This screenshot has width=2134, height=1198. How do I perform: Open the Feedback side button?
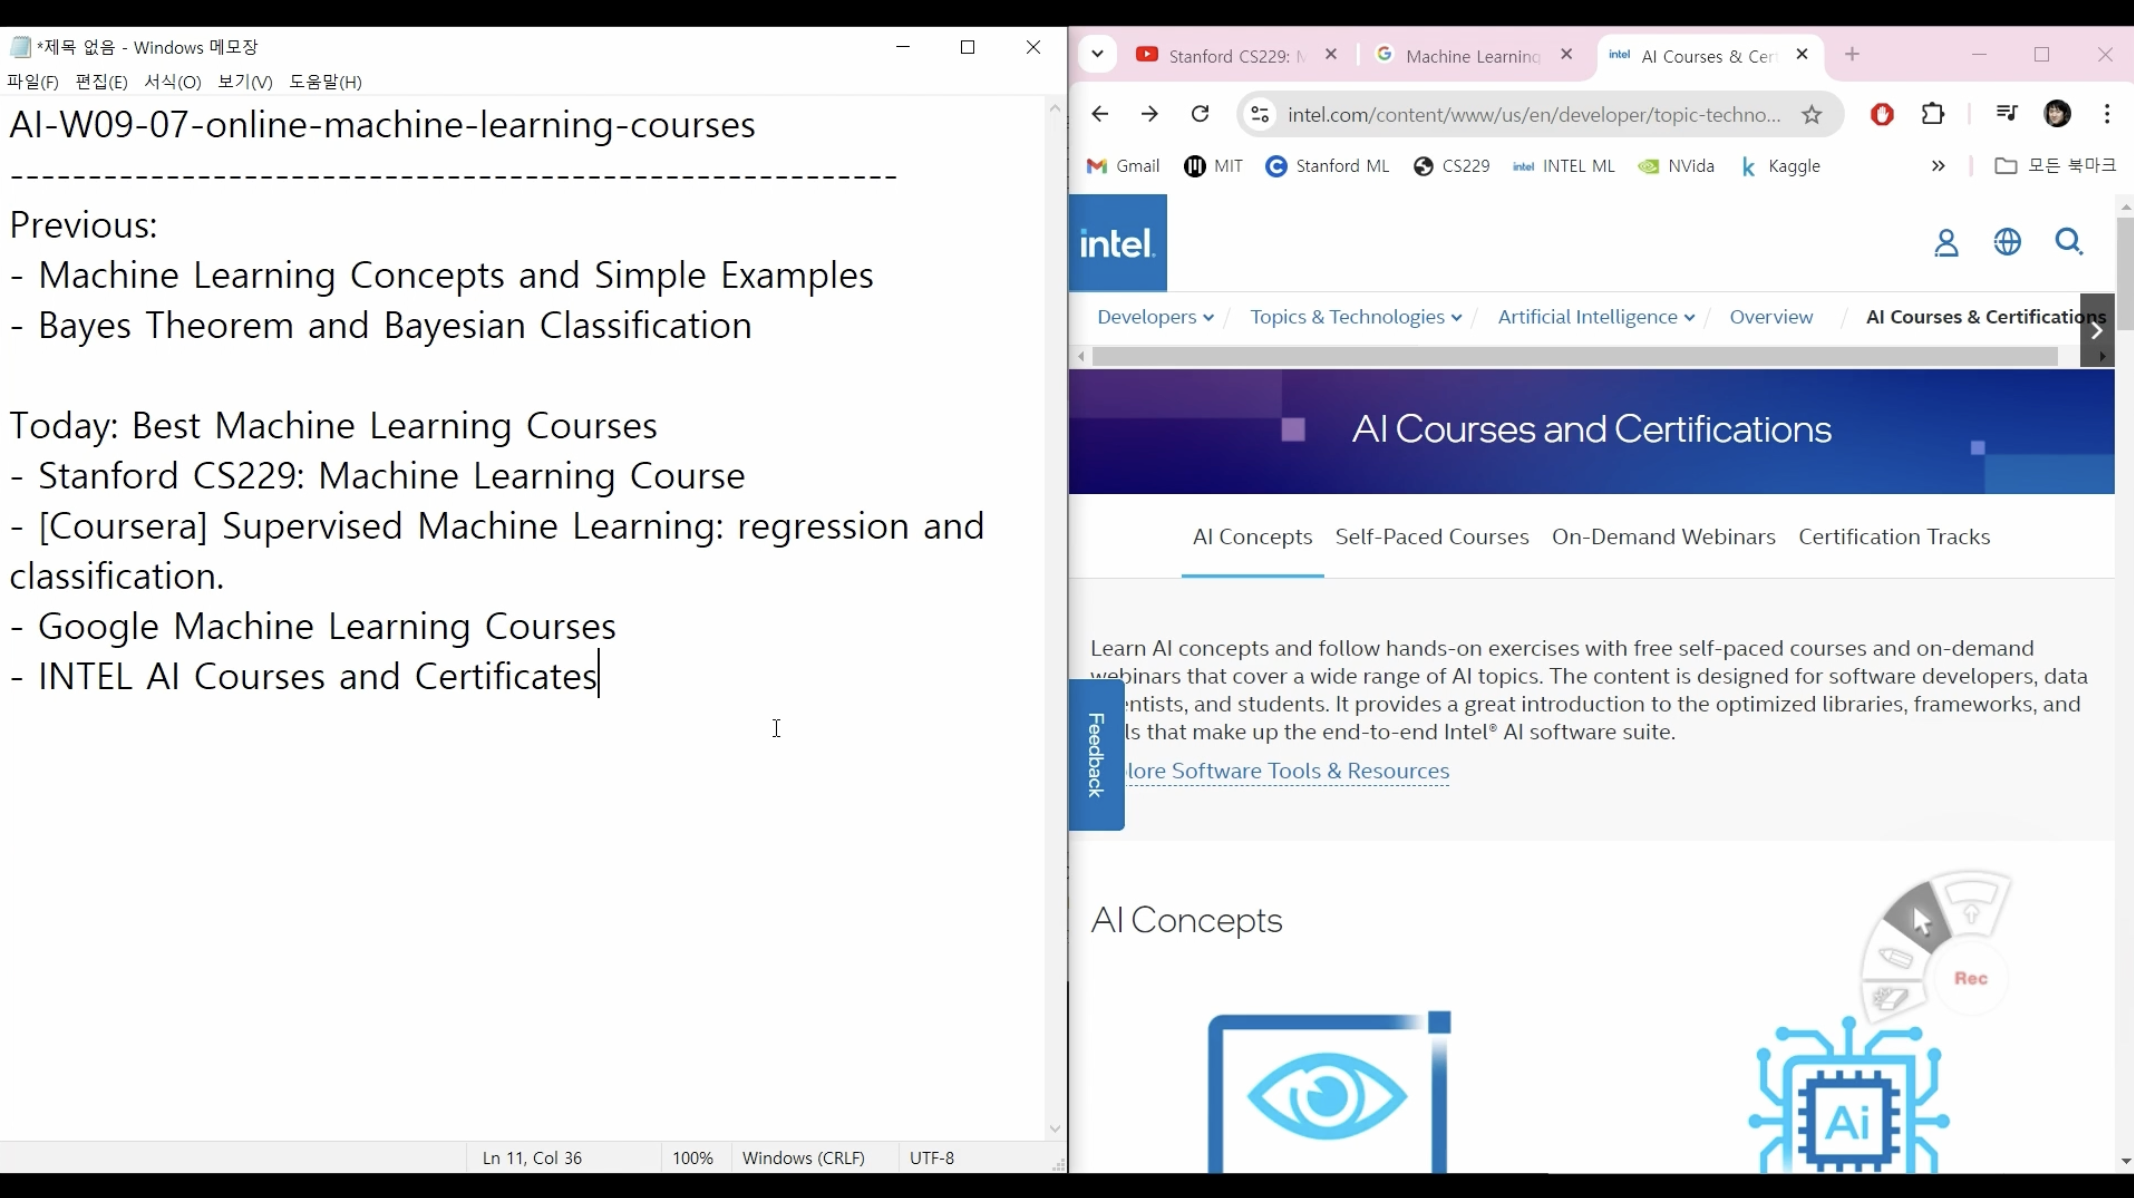[x=1096, y=755]
